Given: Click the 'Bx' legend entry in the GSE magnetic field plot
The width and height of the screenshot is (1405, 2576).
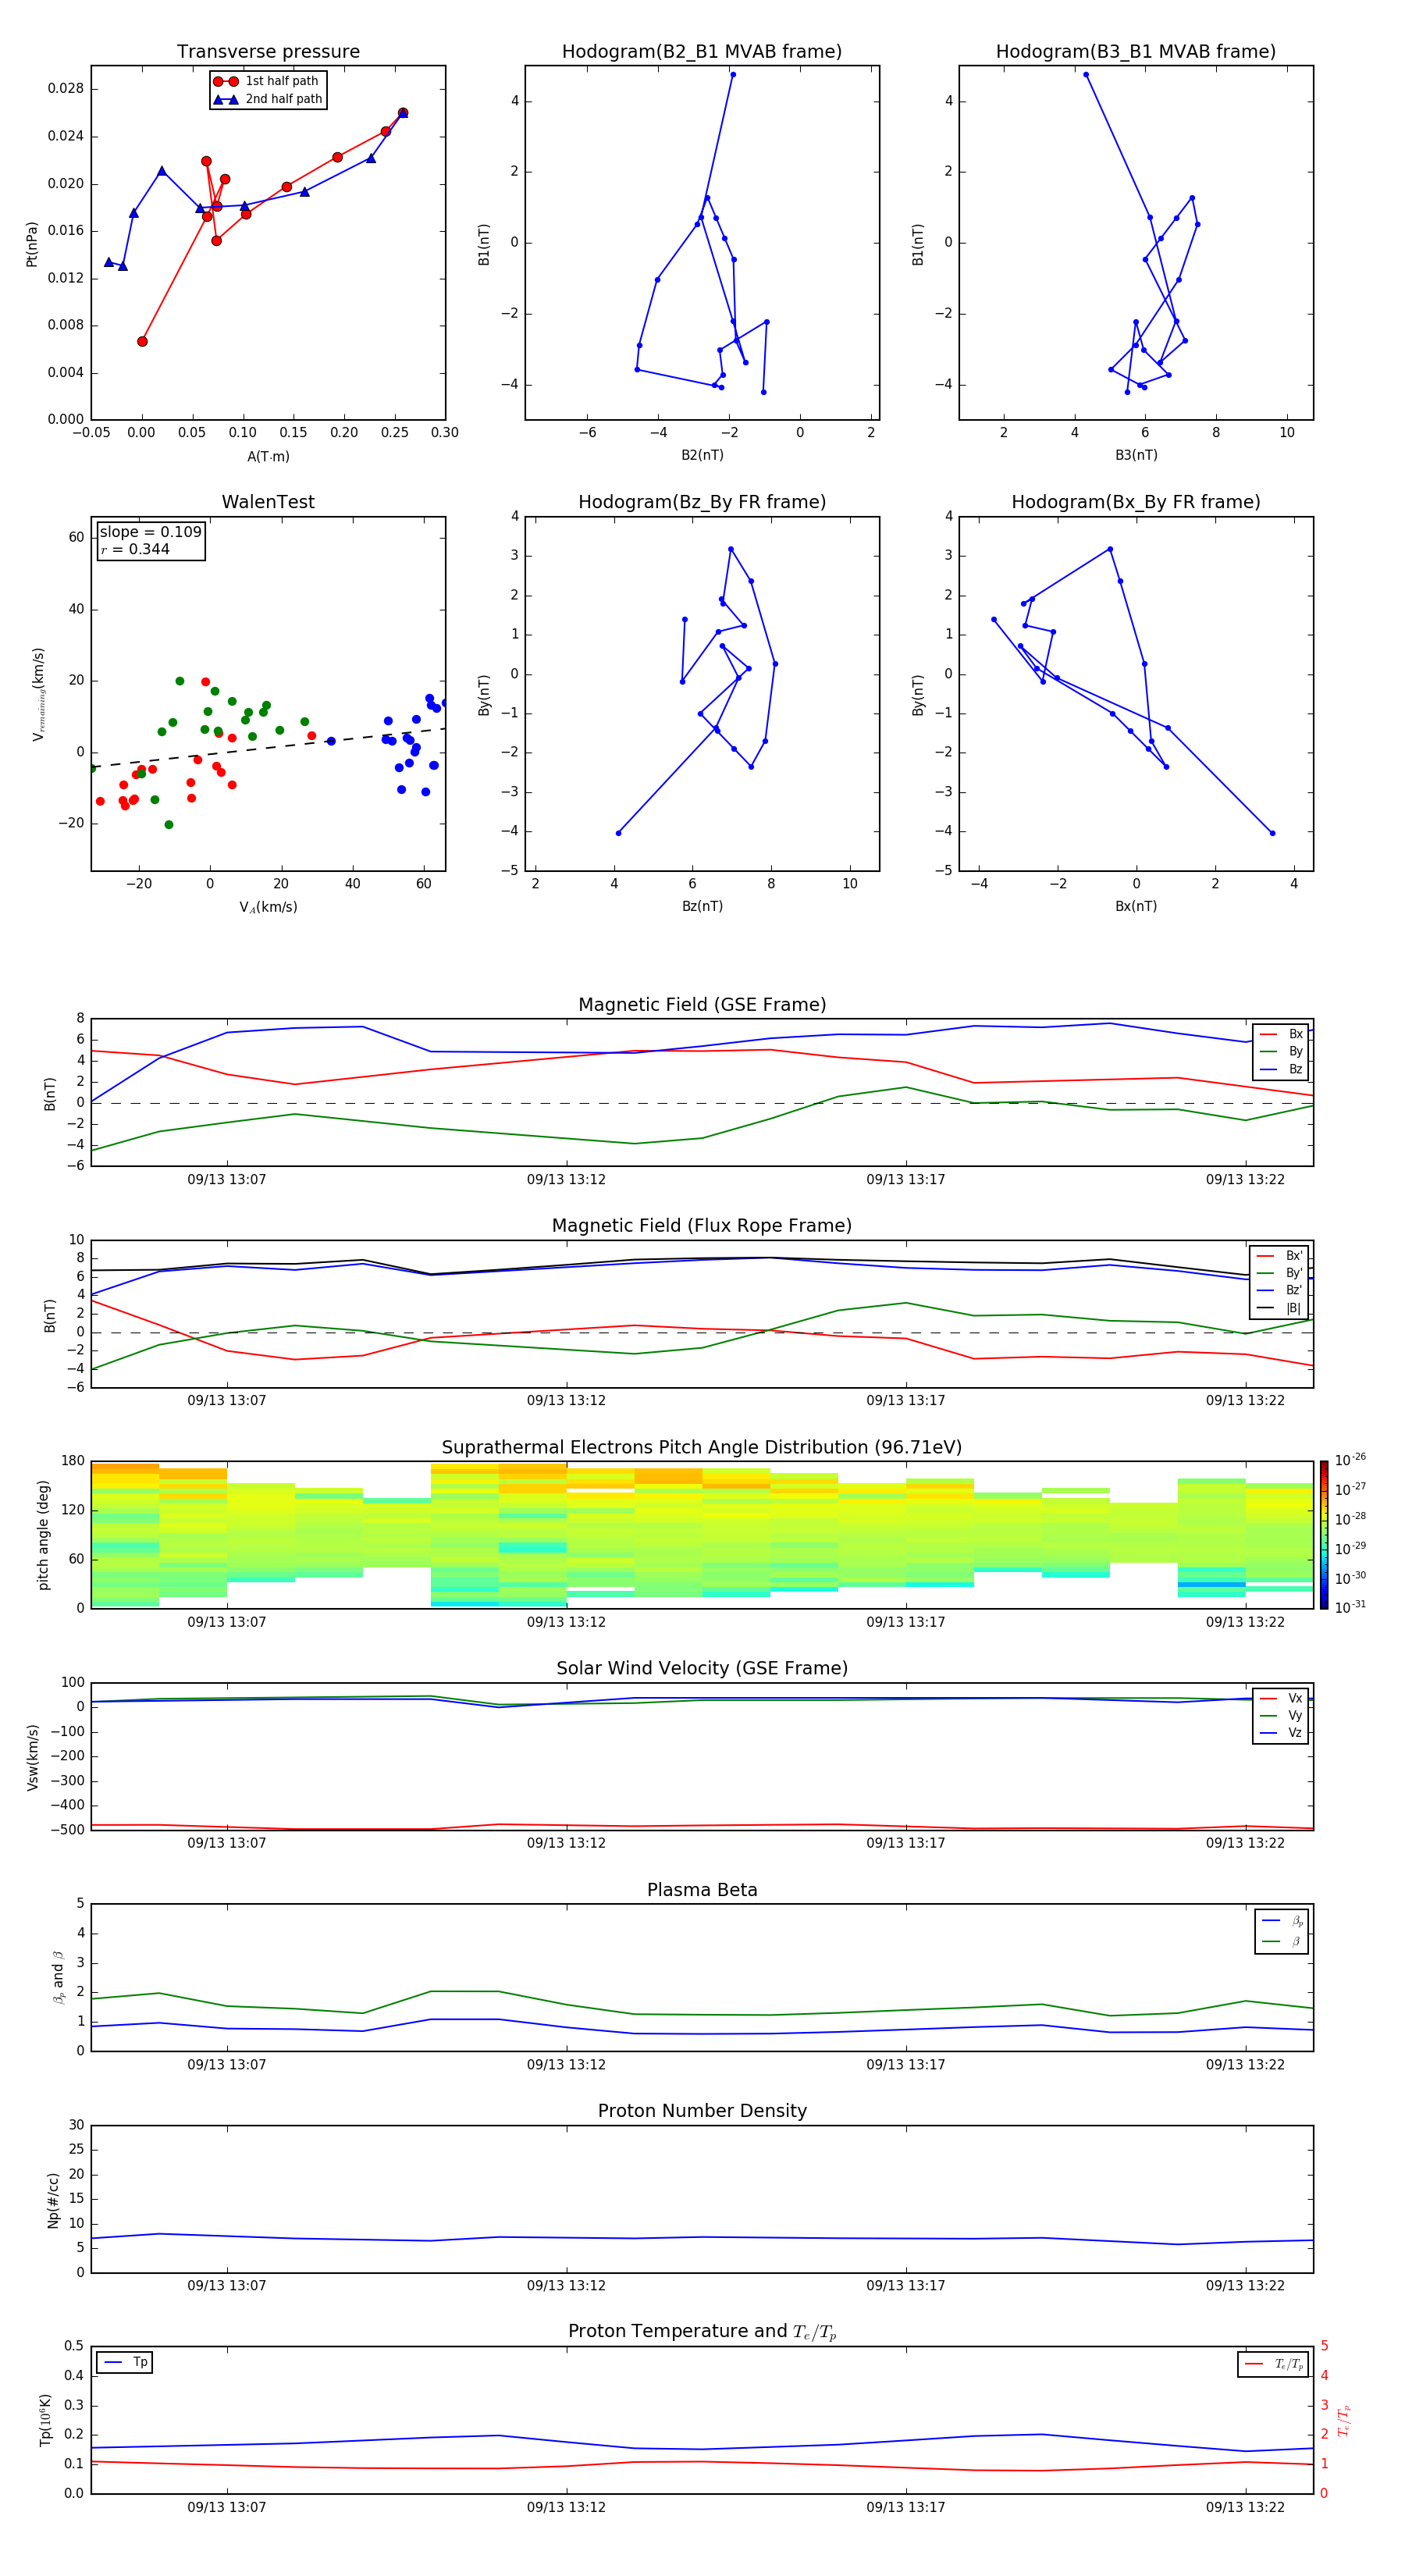Looking at the screenshot, I should pos(1281,1034).
